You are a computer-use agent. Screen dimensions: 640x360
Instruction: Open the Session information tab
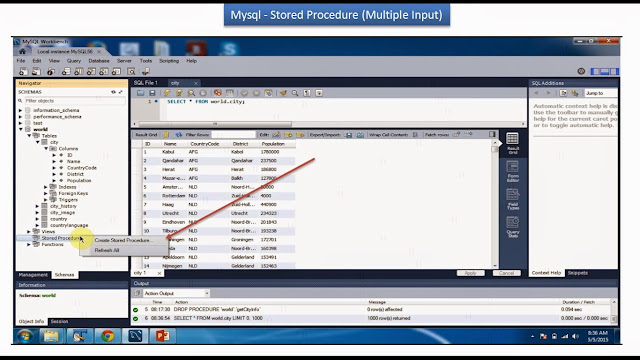(x=60, y=322)
